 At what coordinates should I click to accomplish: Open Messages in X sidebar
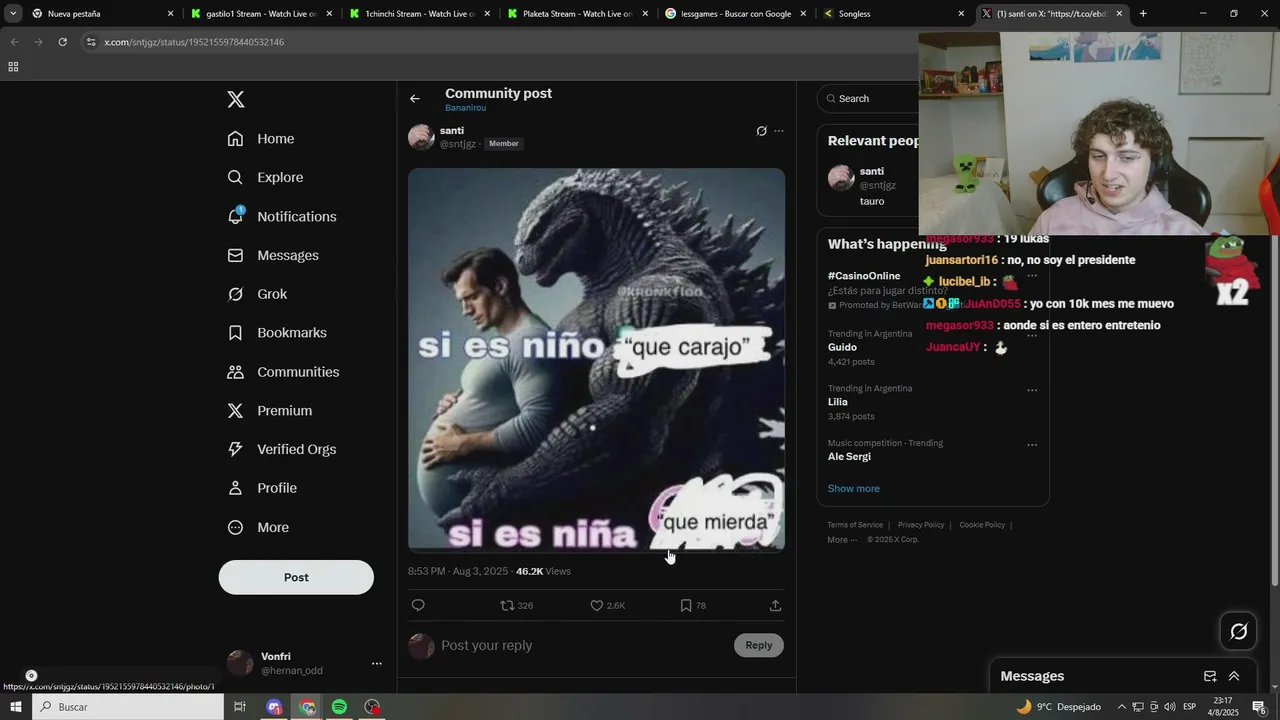[x=273, y=256]
